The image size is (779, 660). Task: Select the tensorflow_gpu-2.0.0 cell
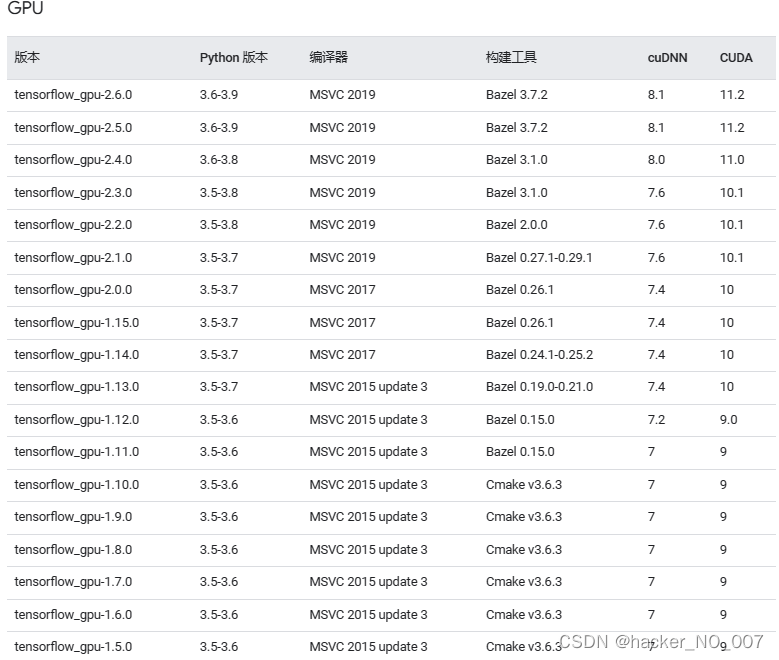(x=73, y=290)
